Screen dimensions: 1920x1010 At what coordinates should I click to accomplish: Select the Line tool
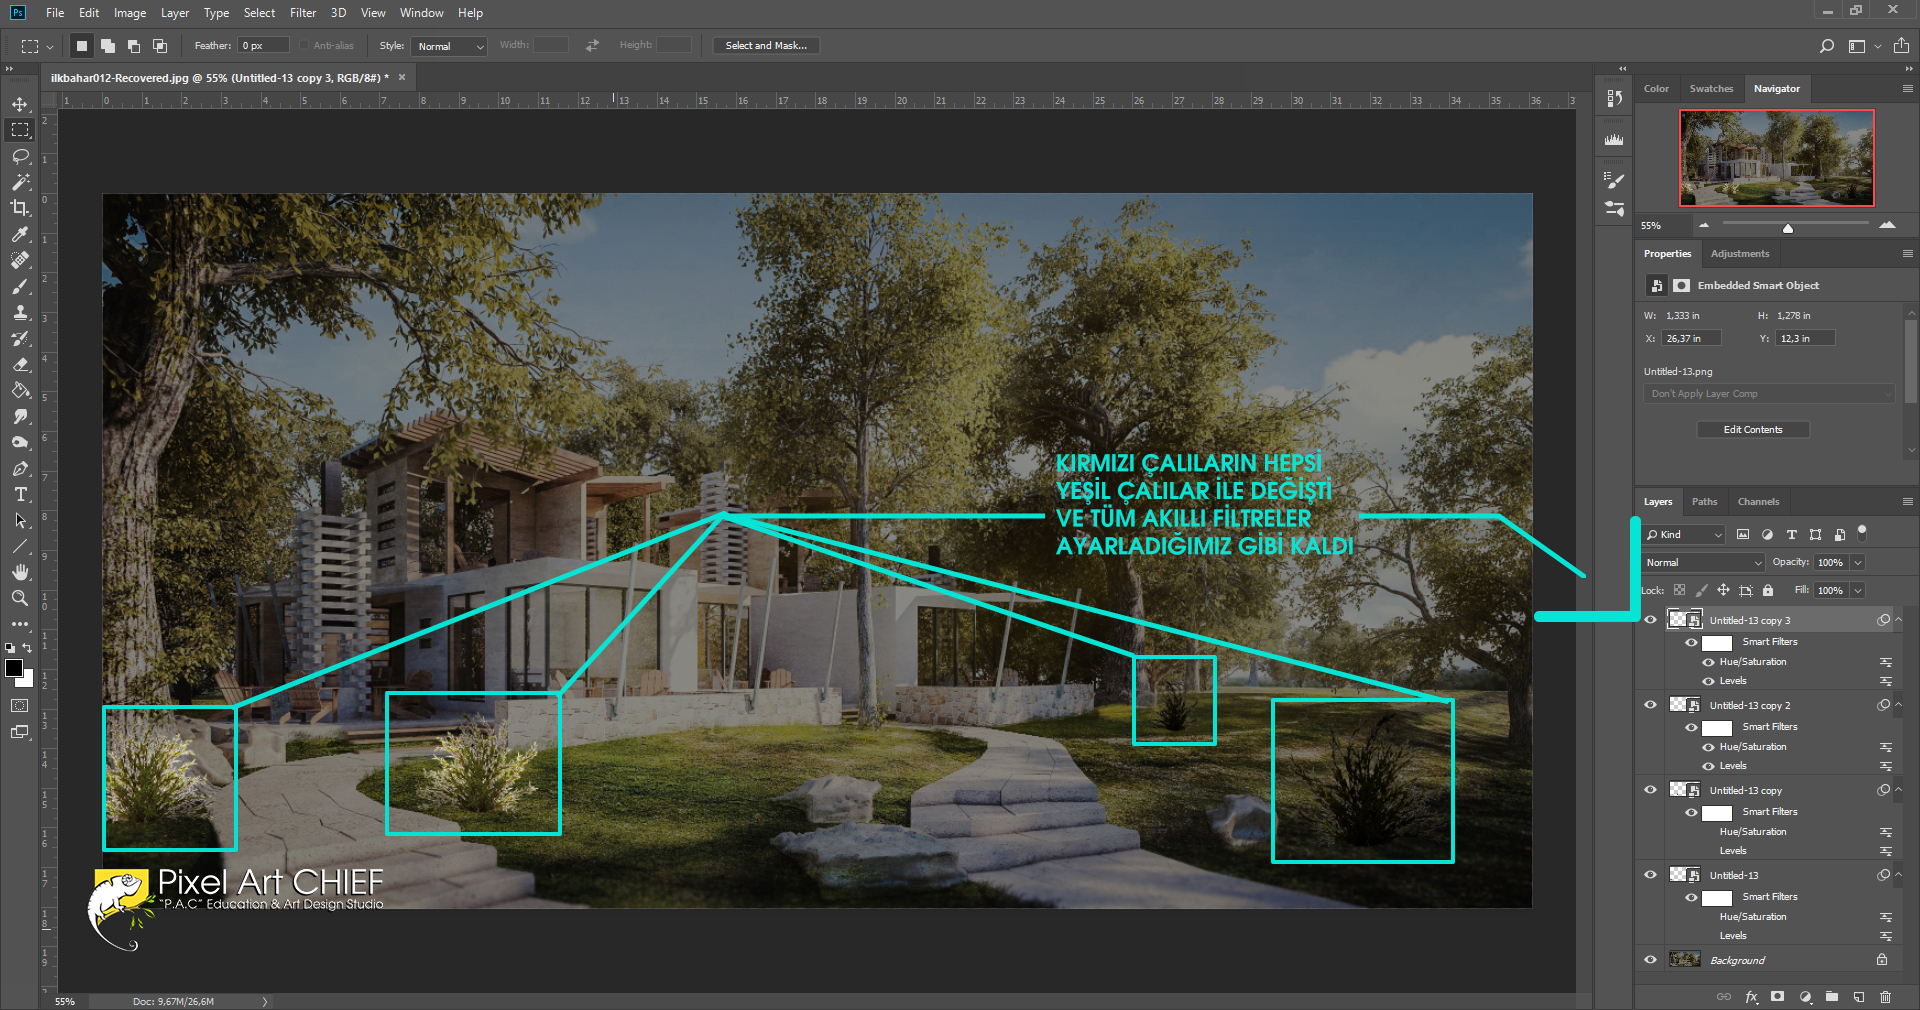[20, 546]
